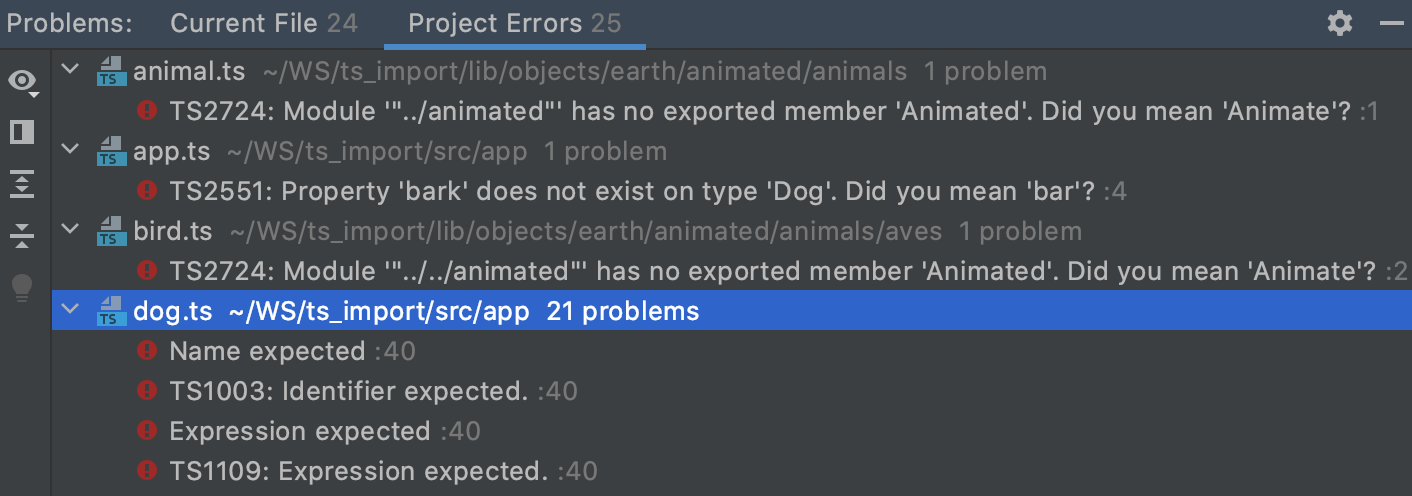Screen dimensions: 1412x496
Task: Collapse the dog.ts problems node
Action: (70, 311)
